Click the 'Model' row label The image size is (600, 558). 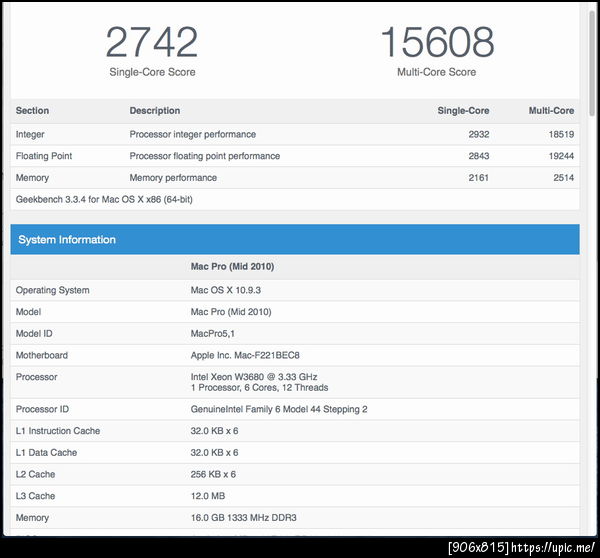[x=28, y=312]
